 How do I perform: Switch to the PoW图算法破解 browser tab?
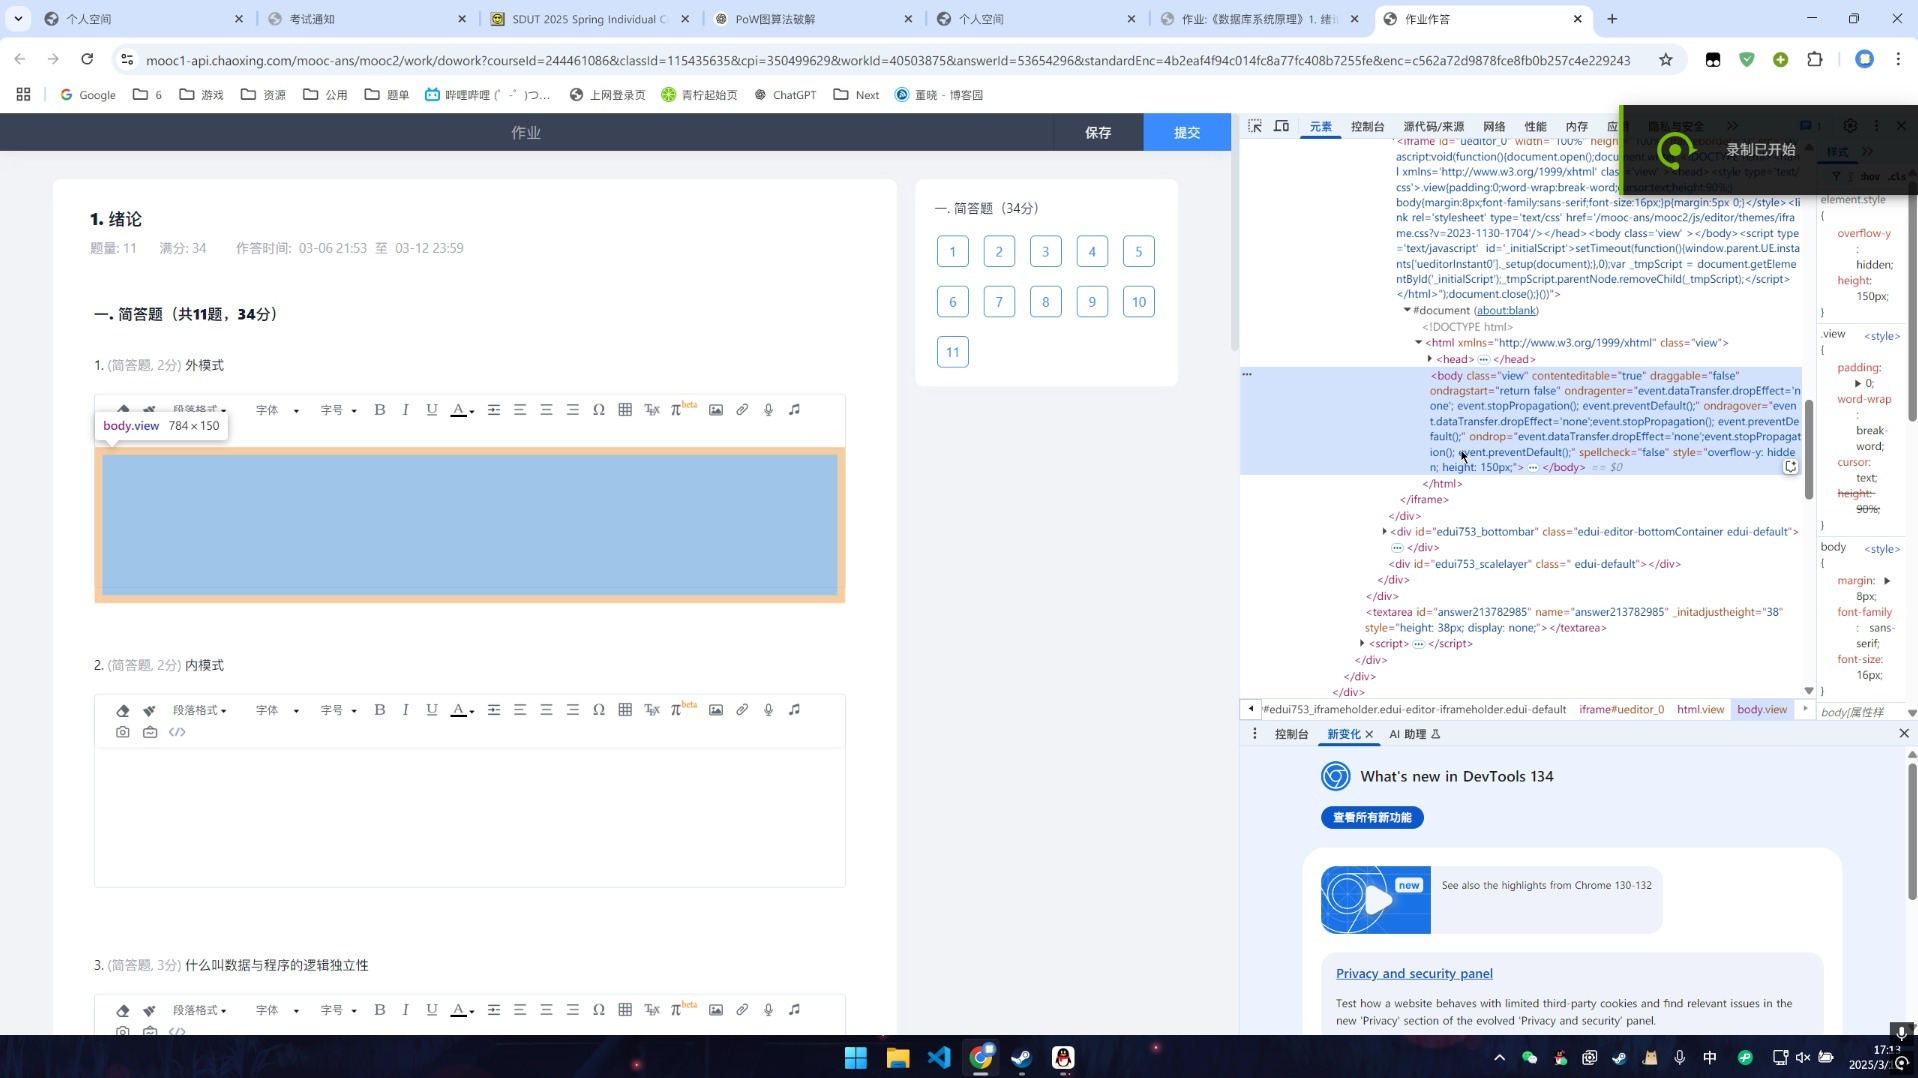click(814, 19)
